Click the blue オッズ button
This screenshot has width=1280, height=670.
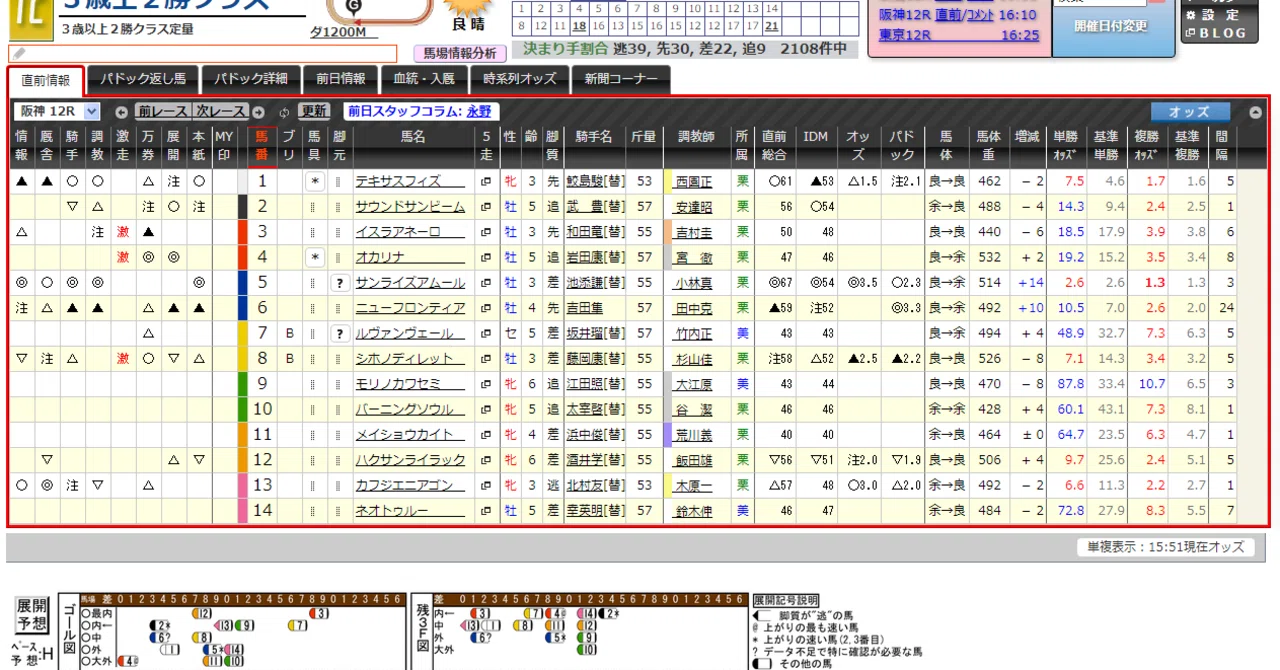click(1189, 112)
